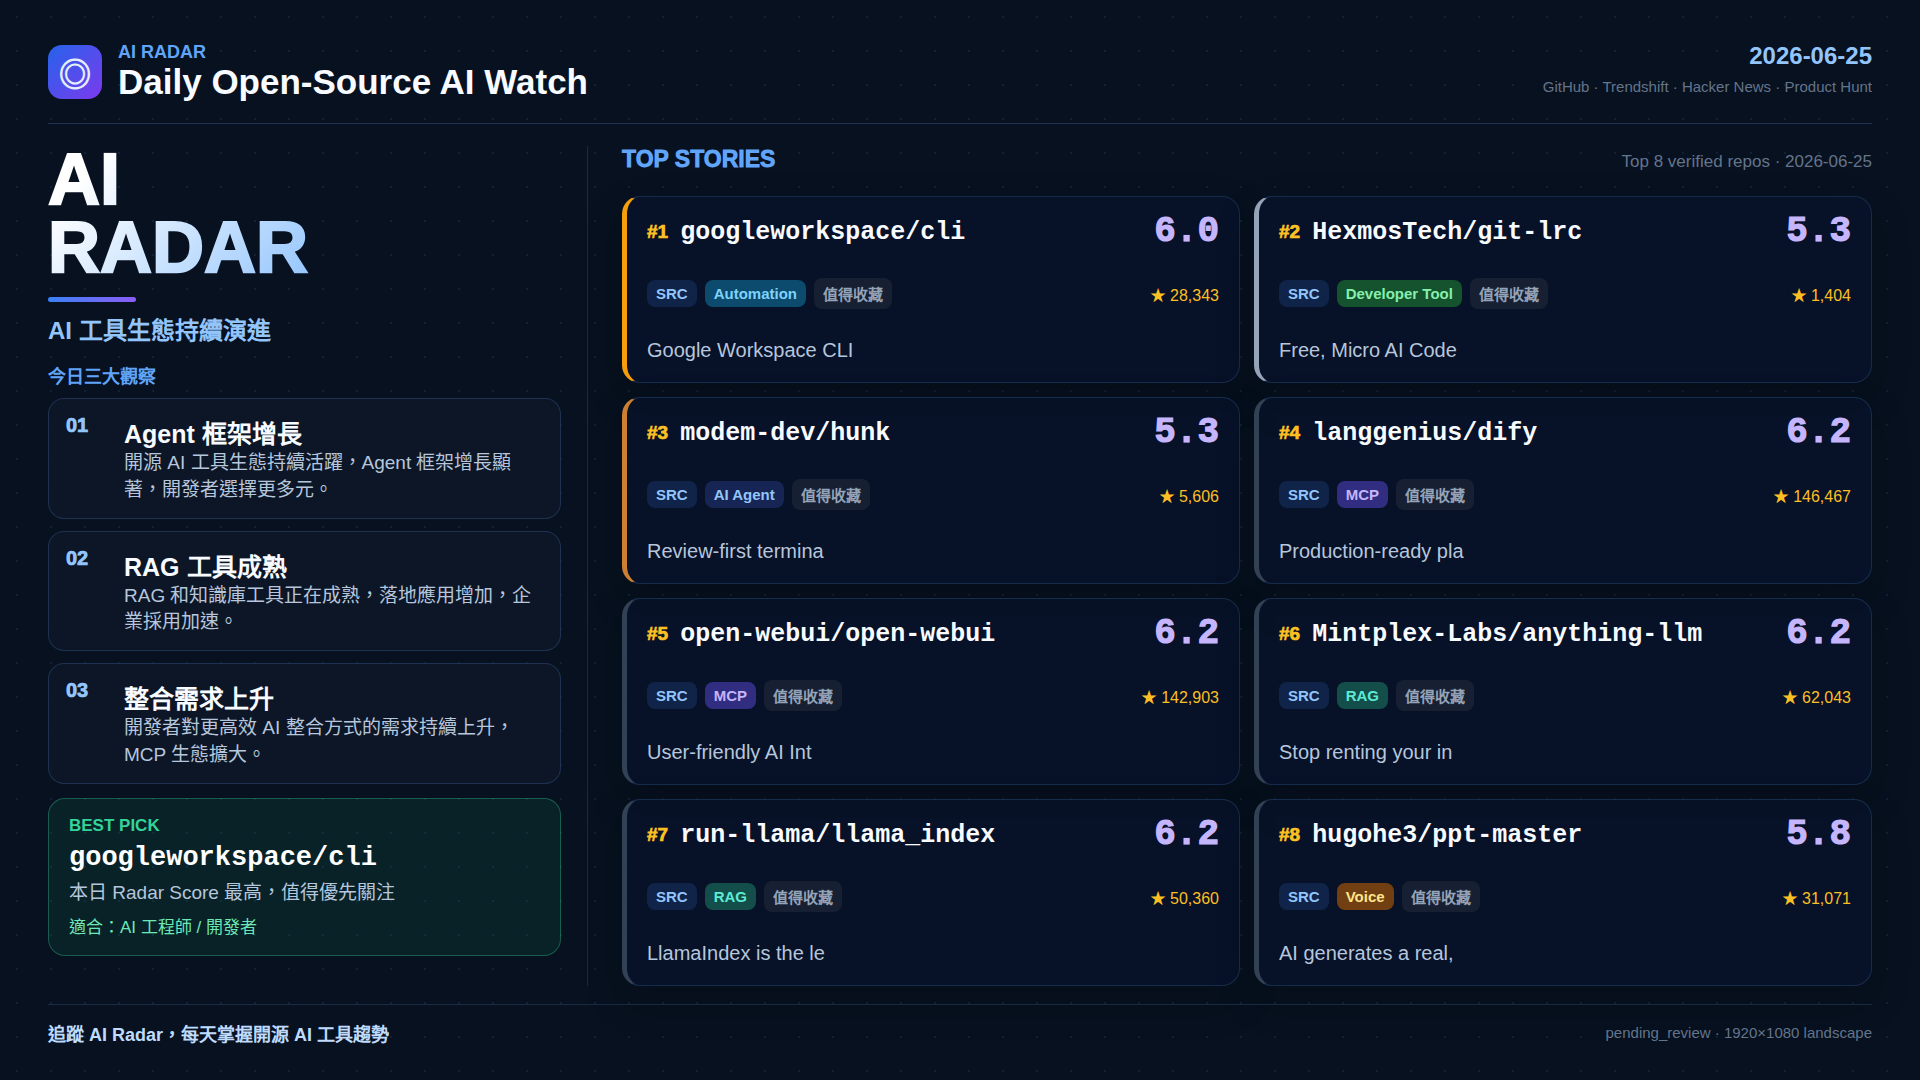Screen dimensions: 1920x1080
Task: Click the 1,404 star count
Action: point(1821,295)
